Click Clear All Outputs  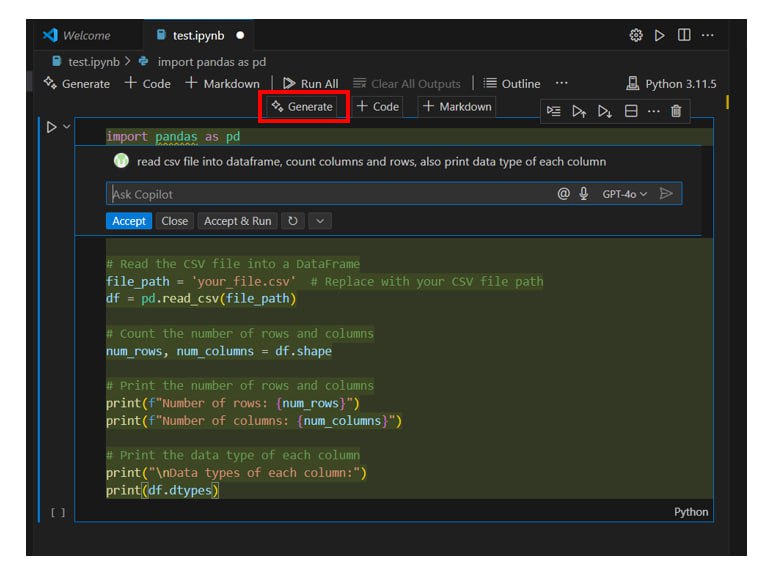point(407,84)
